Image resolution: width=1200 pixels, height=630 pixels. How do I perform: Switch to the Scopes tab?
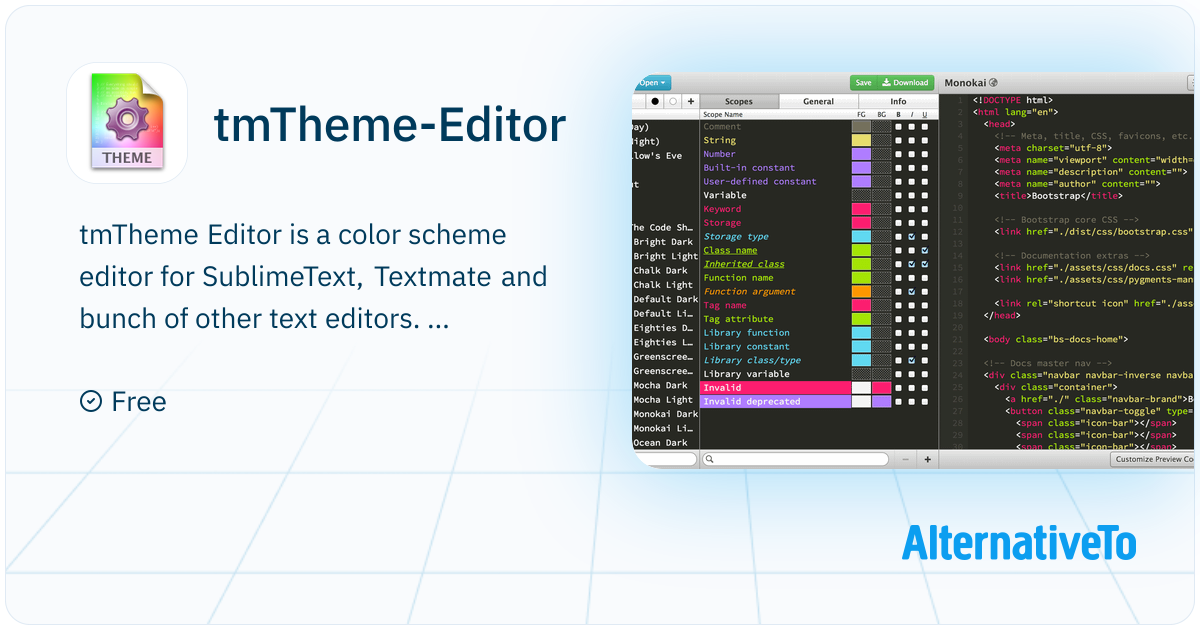tap(739, 101)
